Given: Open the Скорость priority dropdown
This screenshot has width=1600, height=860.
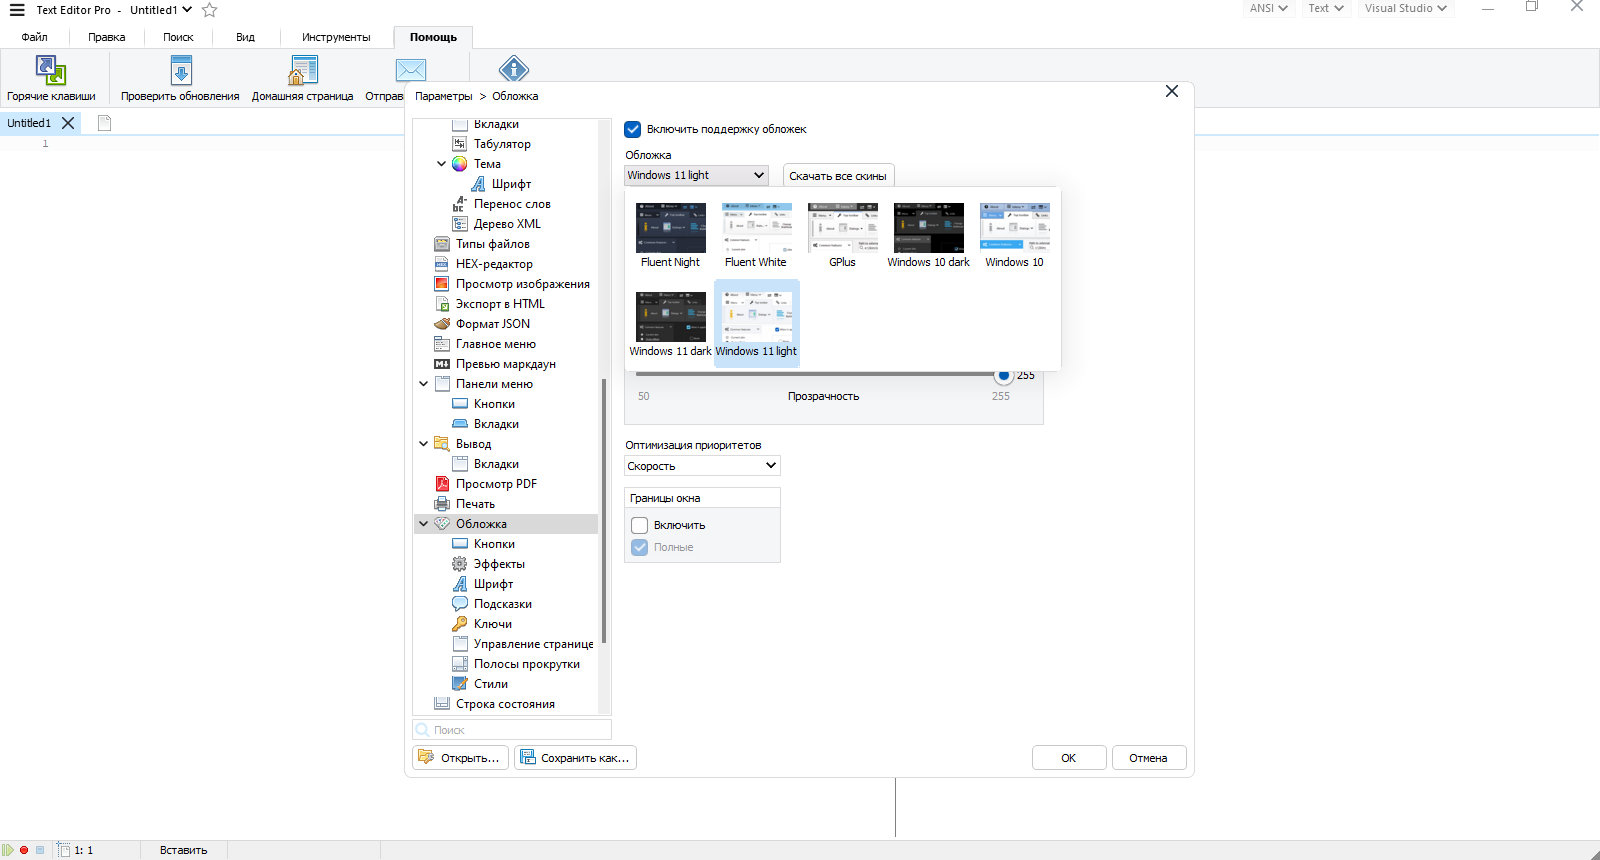Looking at the screenshot, I should point(702,466).
